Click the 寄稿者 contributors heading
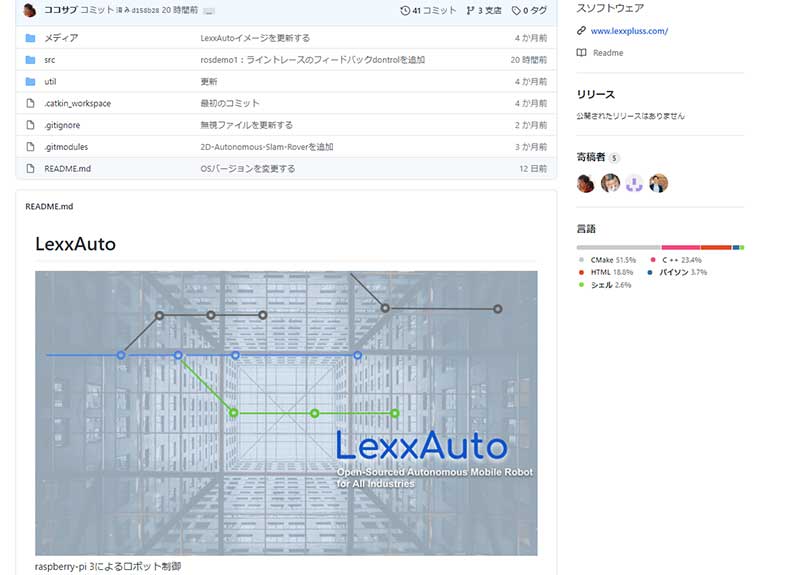 point(590,158)
